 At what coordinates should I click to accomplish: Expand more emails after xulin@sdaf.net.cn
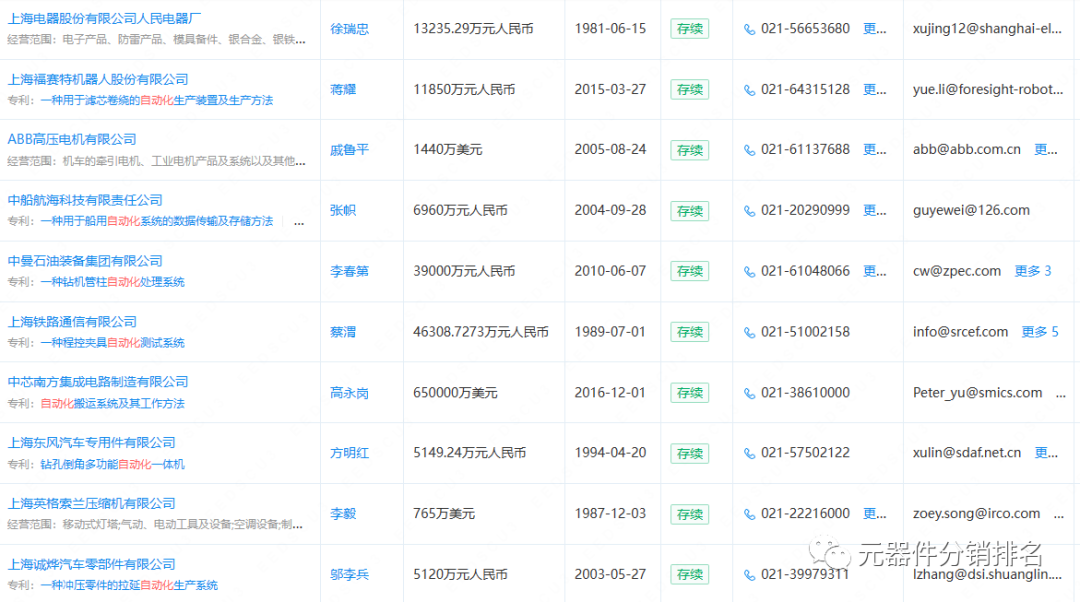click(x=1046, y=453)
